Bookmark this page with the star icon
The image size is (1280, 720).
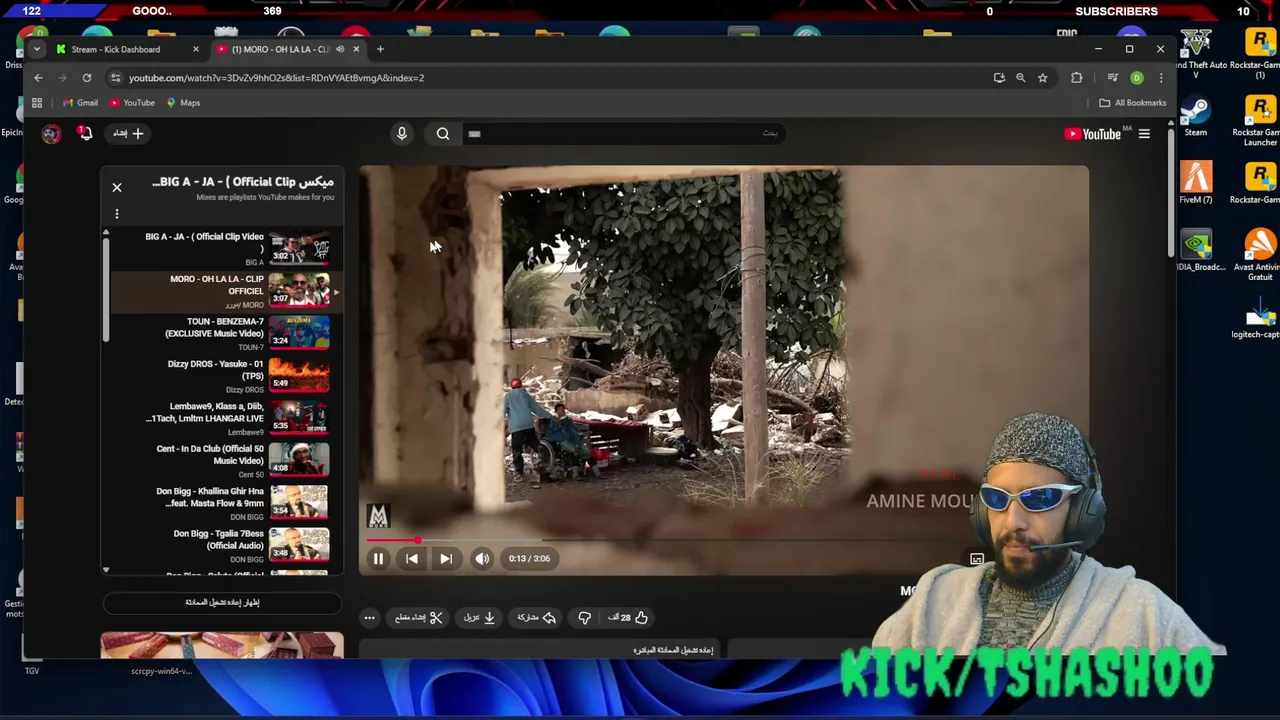pos(1042,78)
